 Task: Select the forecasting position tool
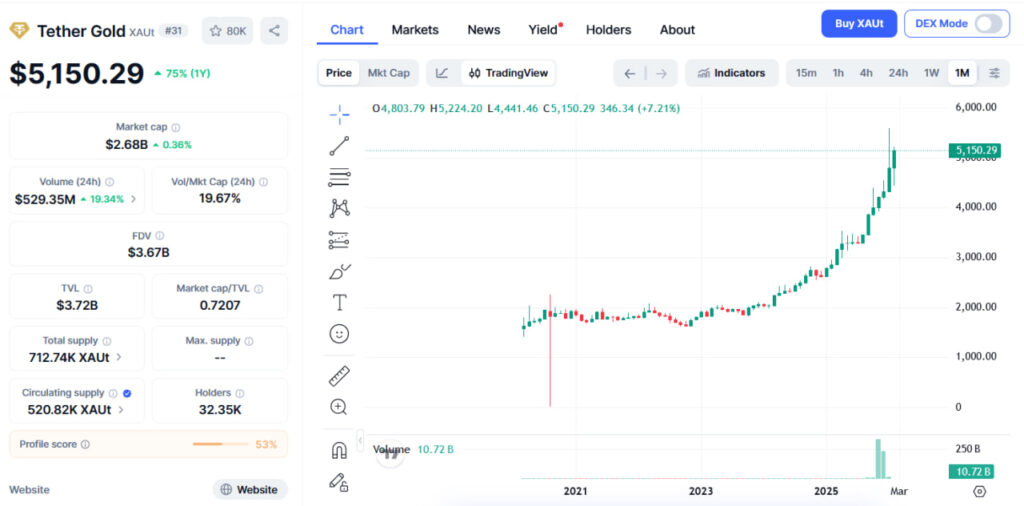click(339, 240)
